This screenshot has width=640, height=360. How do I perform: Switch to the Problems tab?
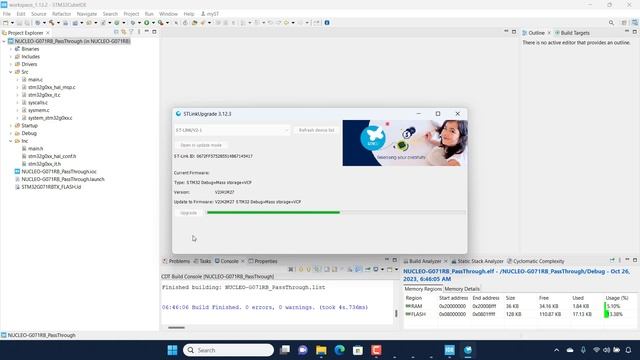point(176,261)
